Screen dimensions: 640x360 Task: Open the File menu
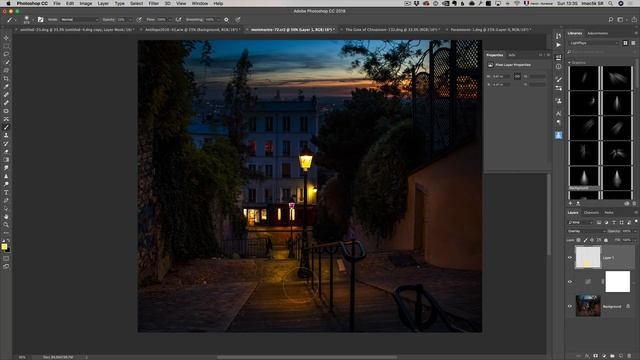[57, 3]
